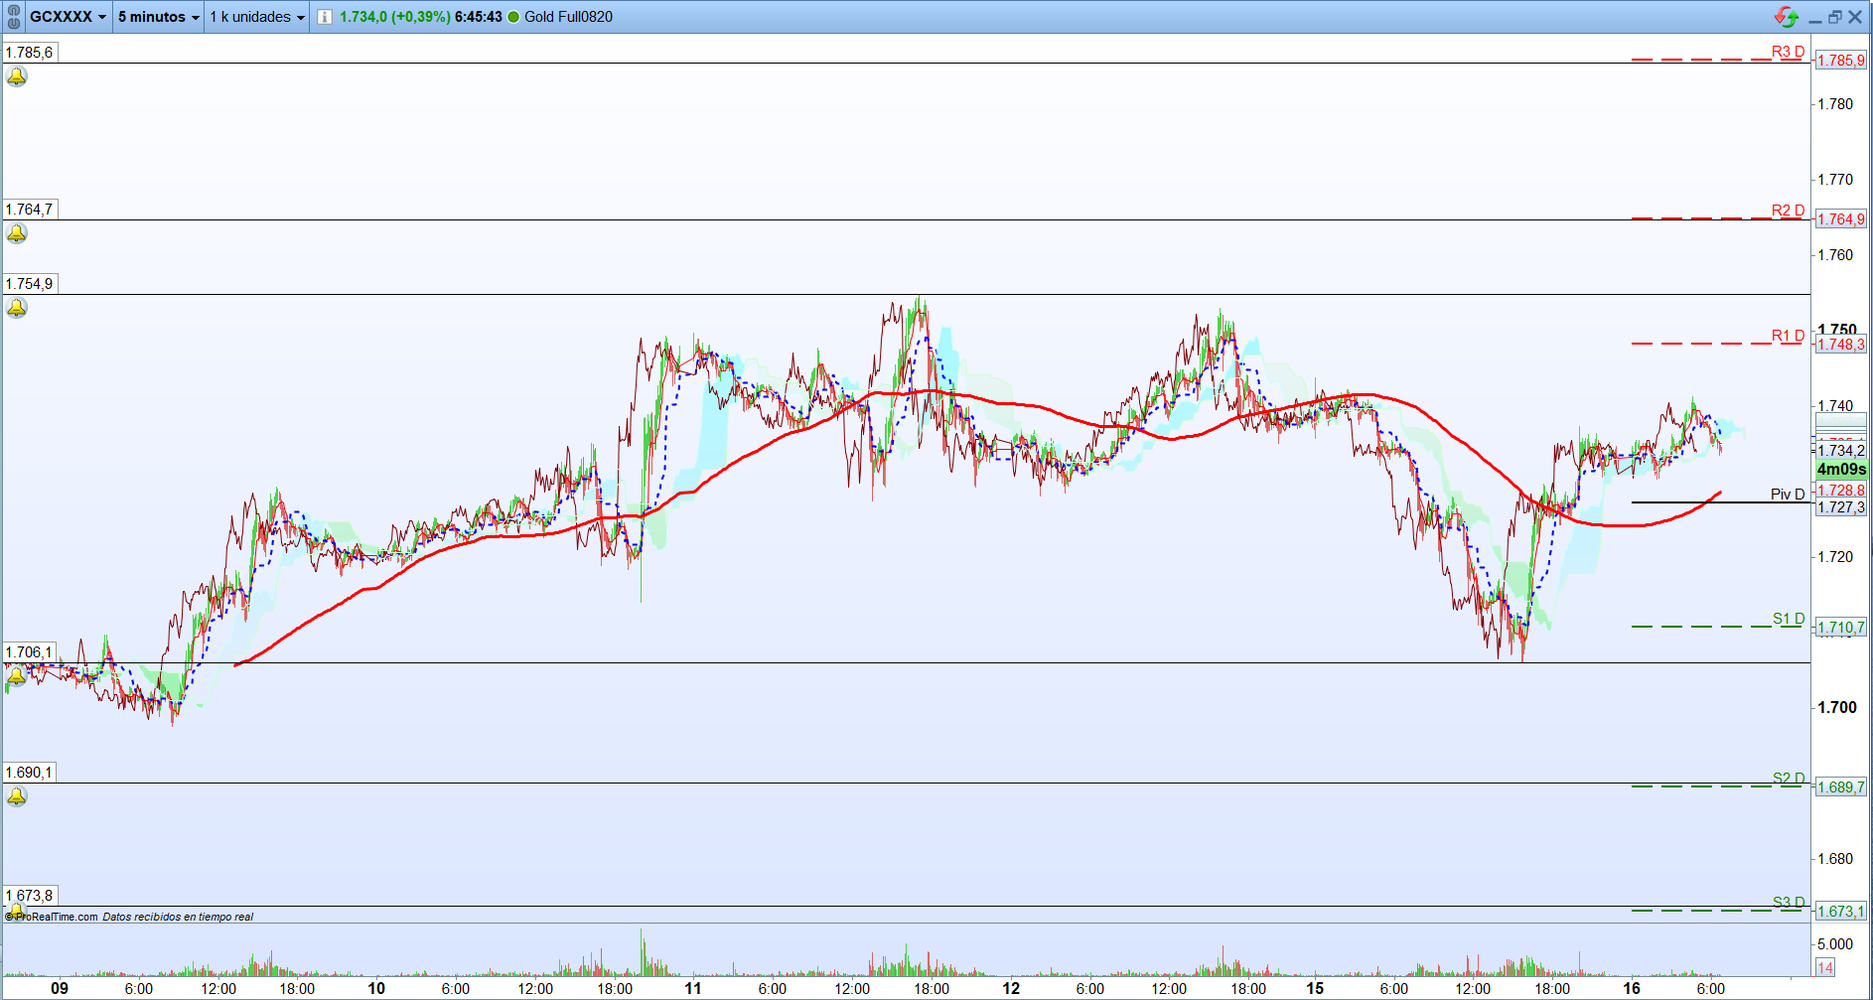Viewport: 1873px width, 1000px height.
Task: Click the 1.690,1 alert price label
Action: pos(29,772)
